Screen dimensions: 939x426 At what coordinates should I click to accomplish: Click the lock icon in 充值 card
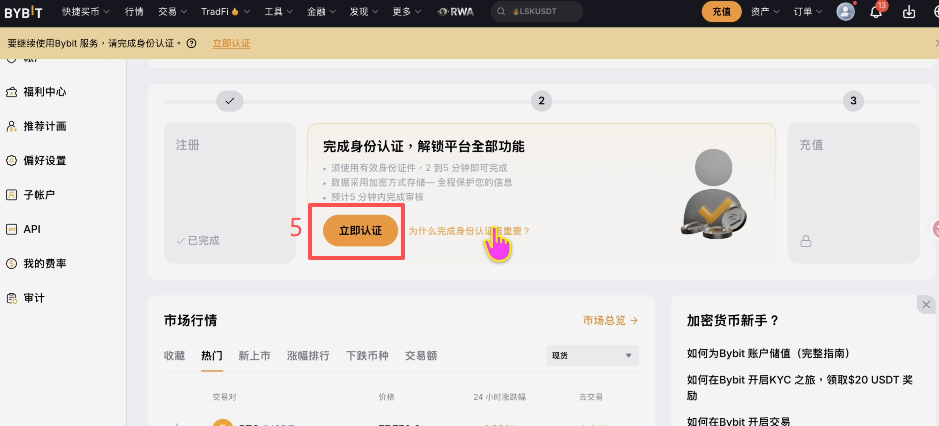click(x=806, y=241)
